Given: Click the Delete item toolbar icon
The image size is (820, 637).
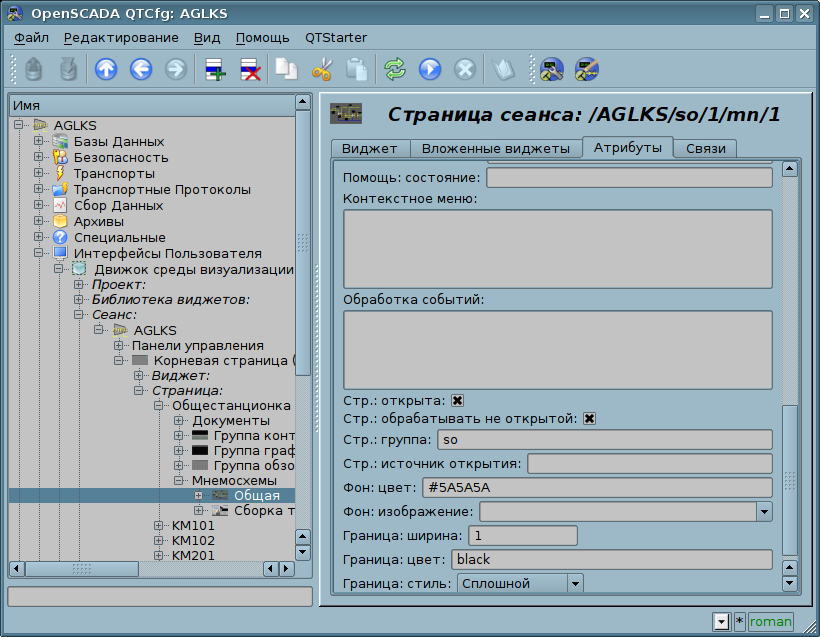Looking at the screenshot, I should 249,69.
